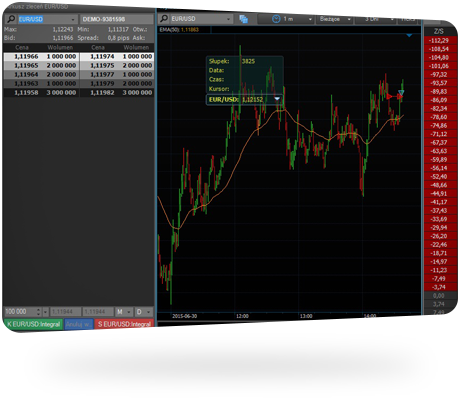Expand the EUR/USD 1,12152 tooltip dropdown arrow
This screenshot has height=400, width=460.
pyautogui.click(x=277, y=99)
